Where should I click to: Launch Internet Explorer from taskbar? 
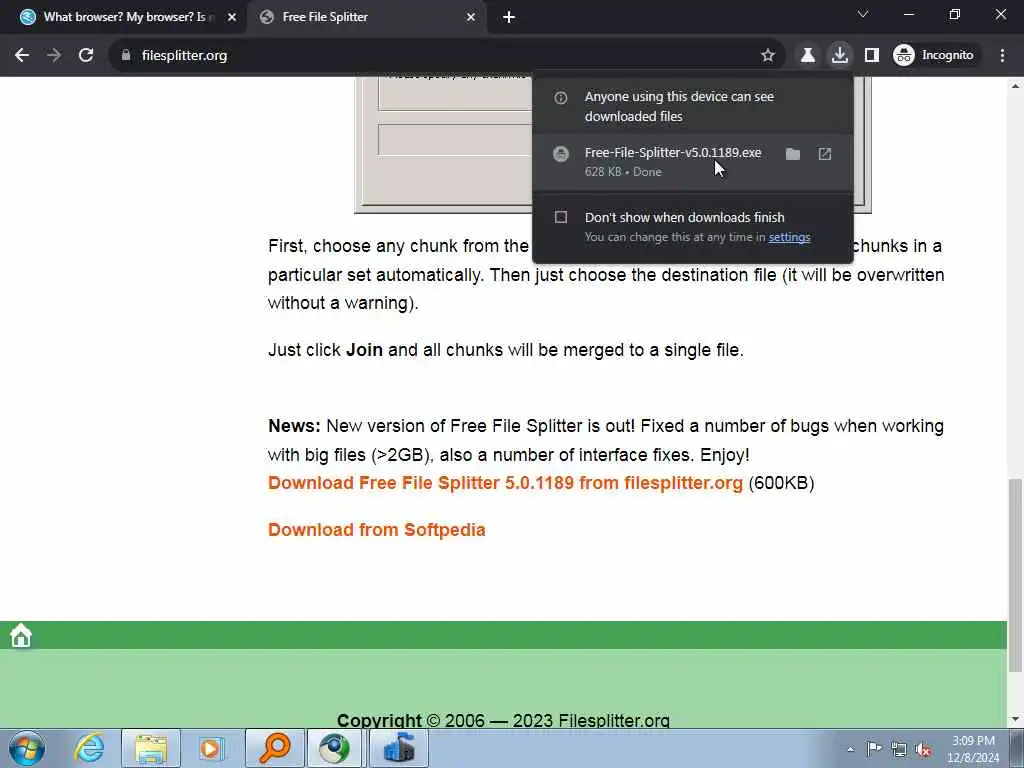coord(89,748)
